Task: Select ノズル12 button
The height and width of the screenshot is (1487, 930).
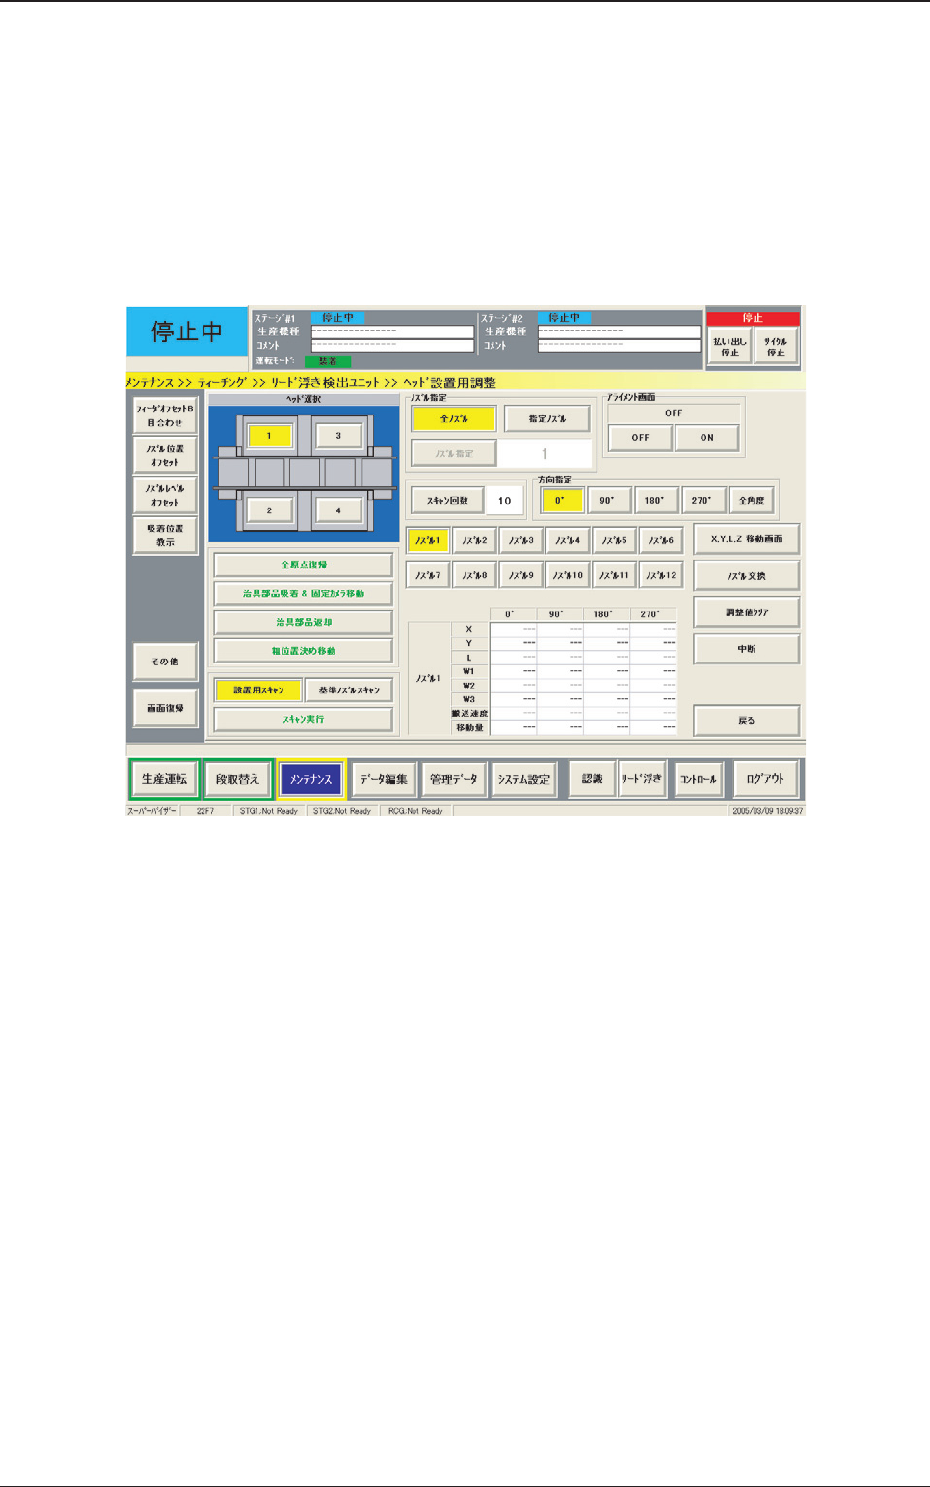Action: [x=660, y=575]
